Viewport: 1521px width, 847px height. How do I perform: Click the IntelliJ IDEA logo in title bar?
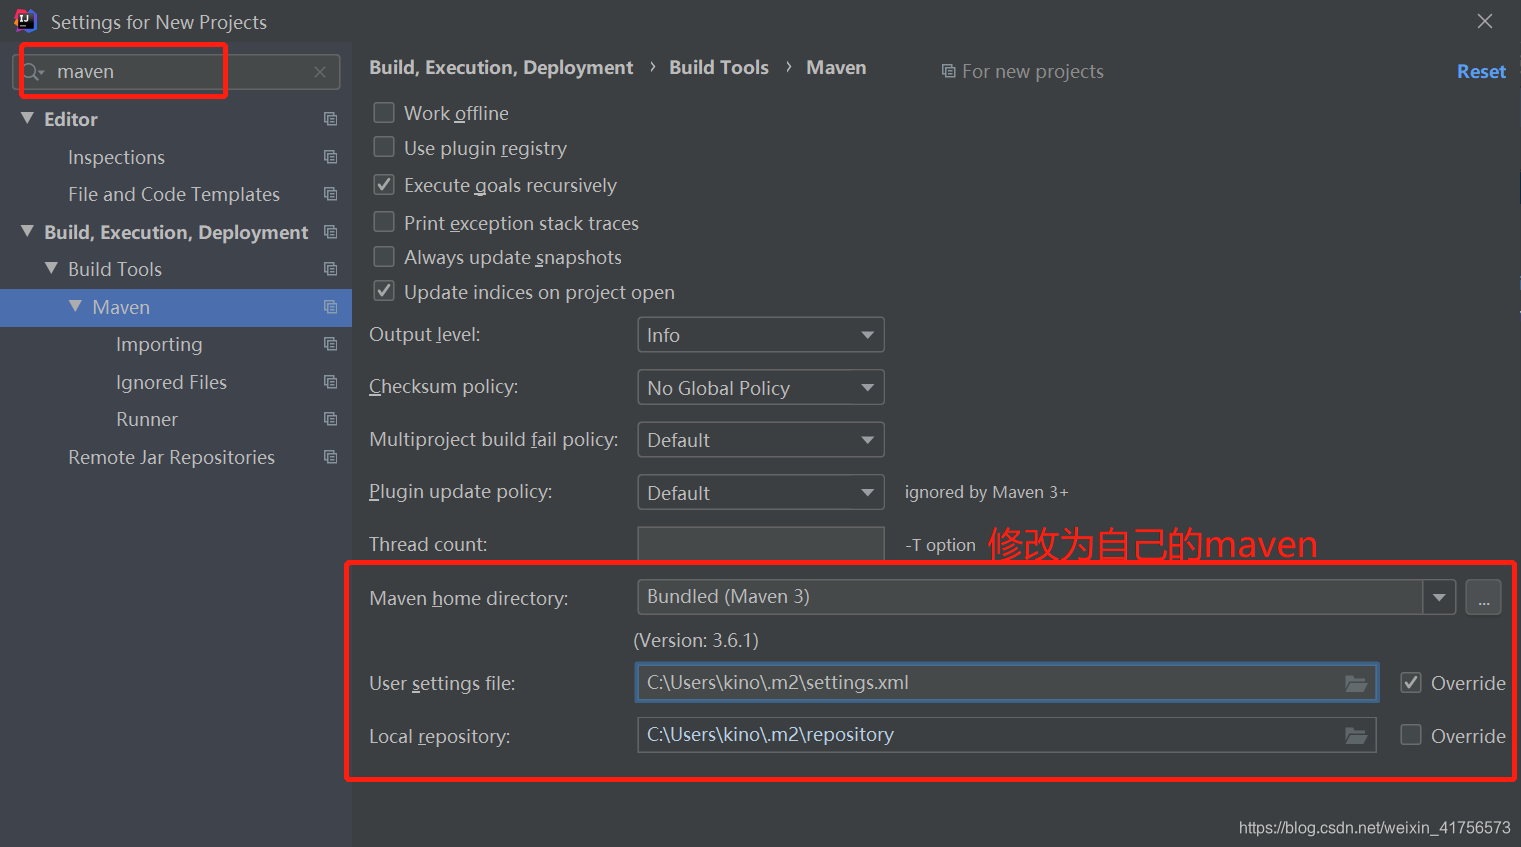tap(25, 21)
